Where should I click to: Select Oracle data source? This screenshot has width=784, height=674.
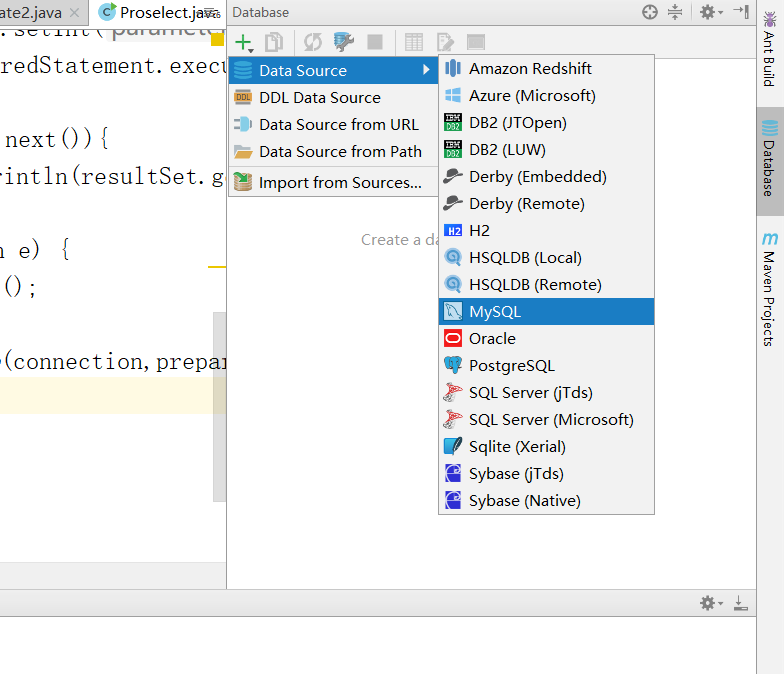tap(546, 338)
